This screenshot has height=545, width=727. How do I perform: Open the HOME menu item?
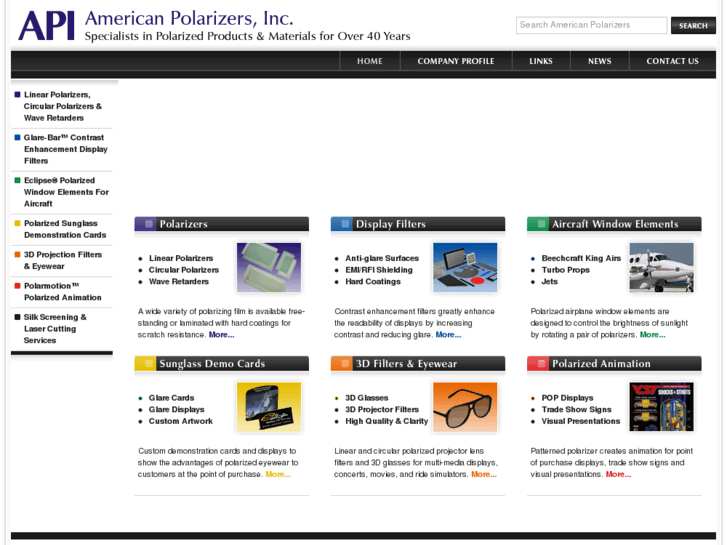(x=370, y=61)
